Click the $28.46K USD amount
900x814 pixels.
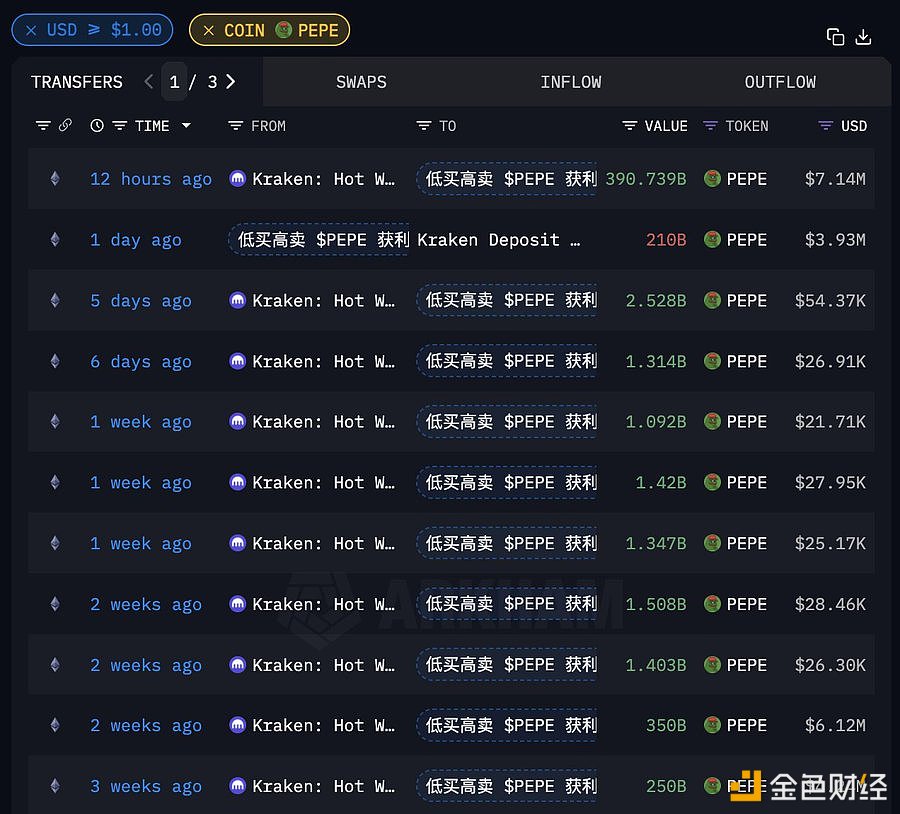tap(830, 604)
